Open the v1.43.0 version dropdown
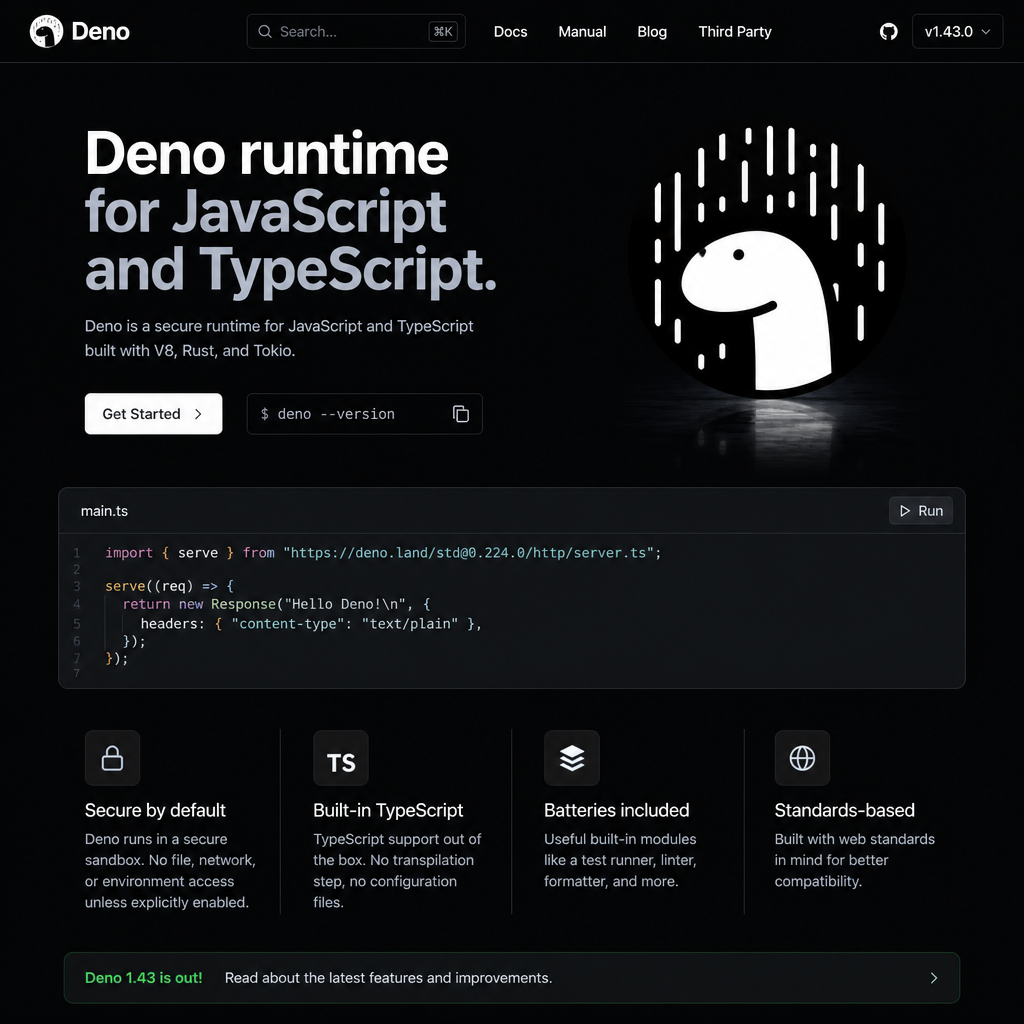 click(x=957, y=31)
